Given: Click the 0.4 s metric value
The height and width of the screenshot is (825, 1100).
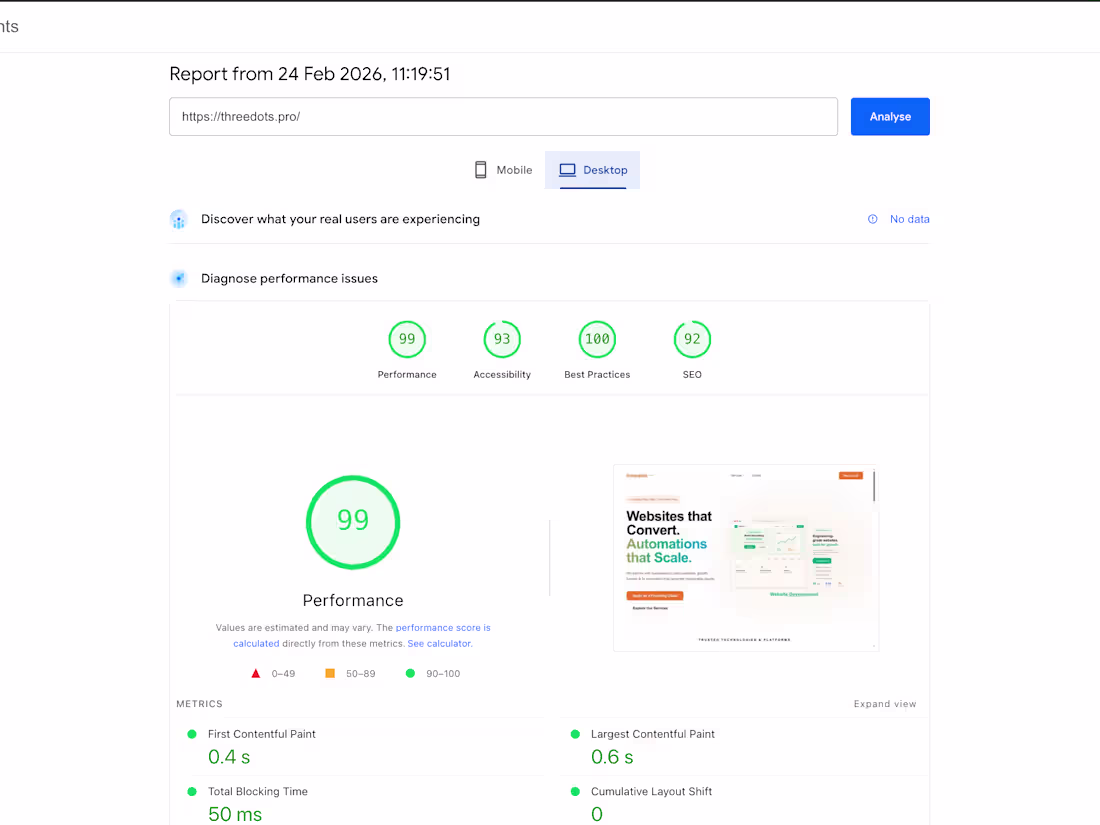Looking at the screenshot, I should pyautogui.click(x=229, y=757).
